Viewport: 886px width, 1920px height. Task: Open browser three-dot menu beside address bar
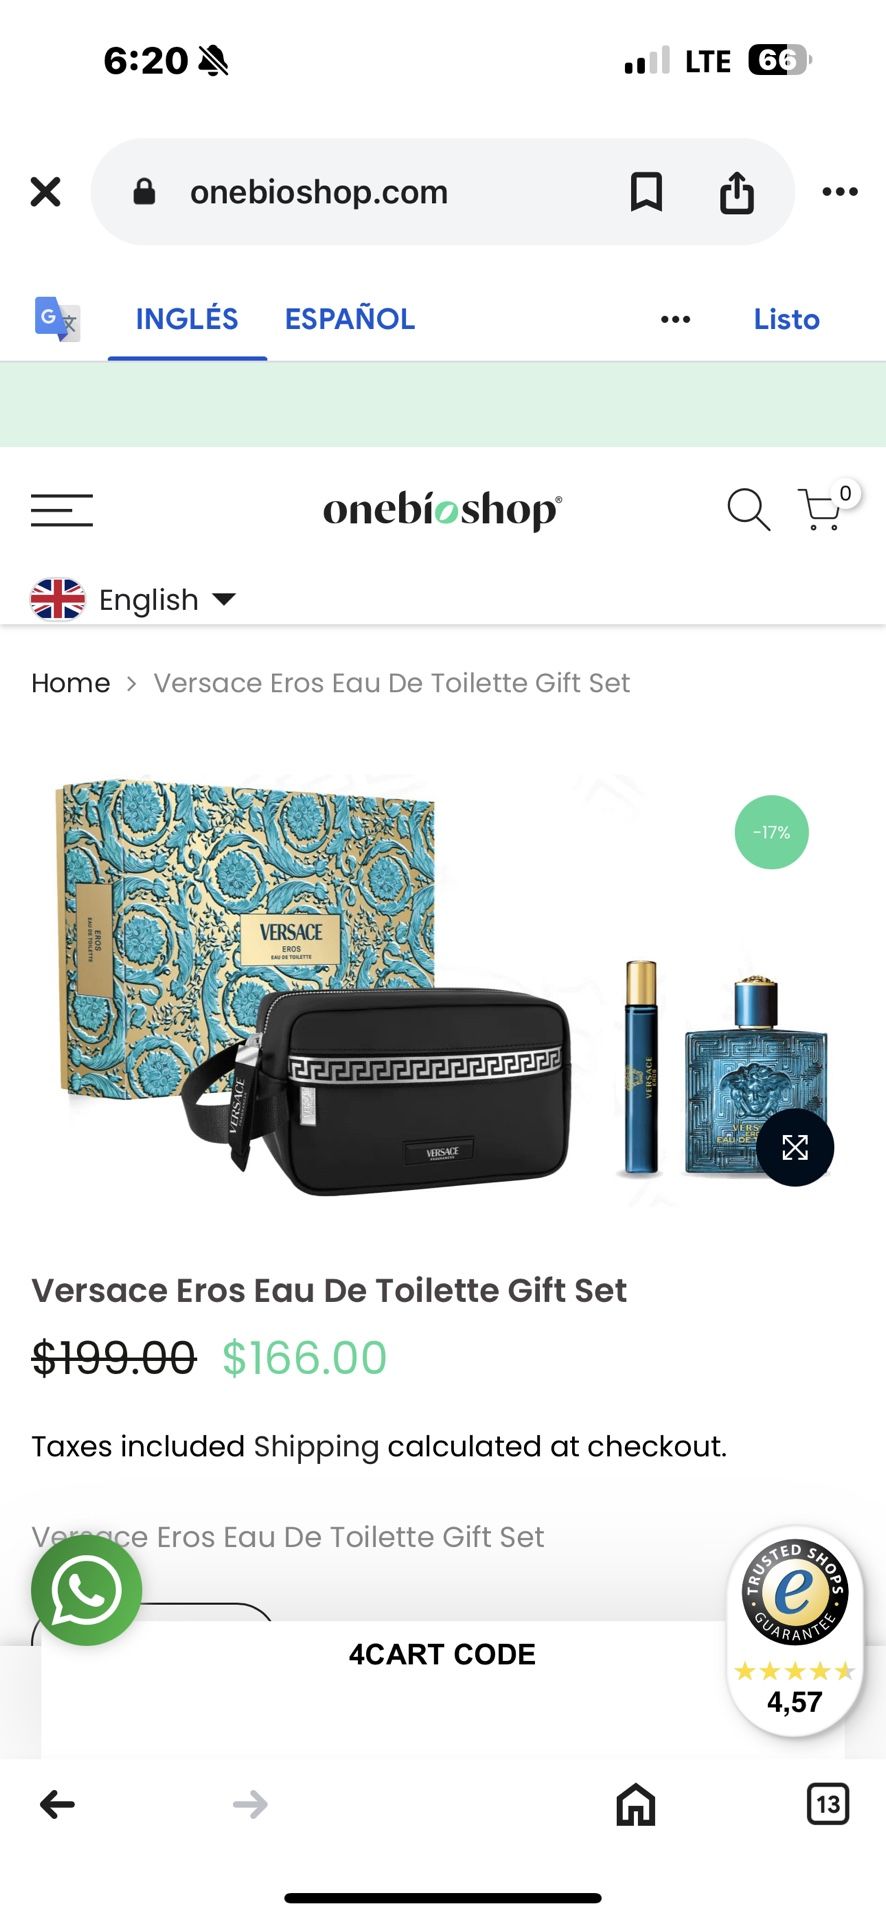click(x=840, y=191)
